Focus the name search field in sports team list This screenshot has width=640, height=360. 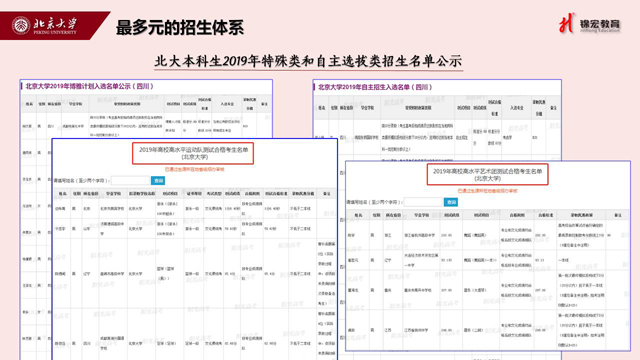coord(131,180)
